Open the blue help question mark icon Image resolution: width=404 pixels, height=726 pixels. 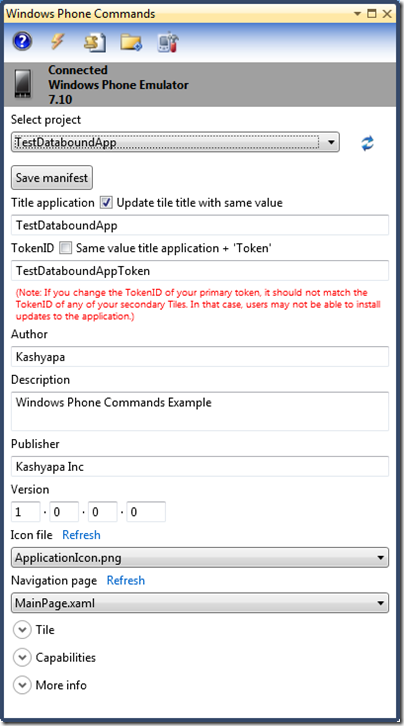22,42
